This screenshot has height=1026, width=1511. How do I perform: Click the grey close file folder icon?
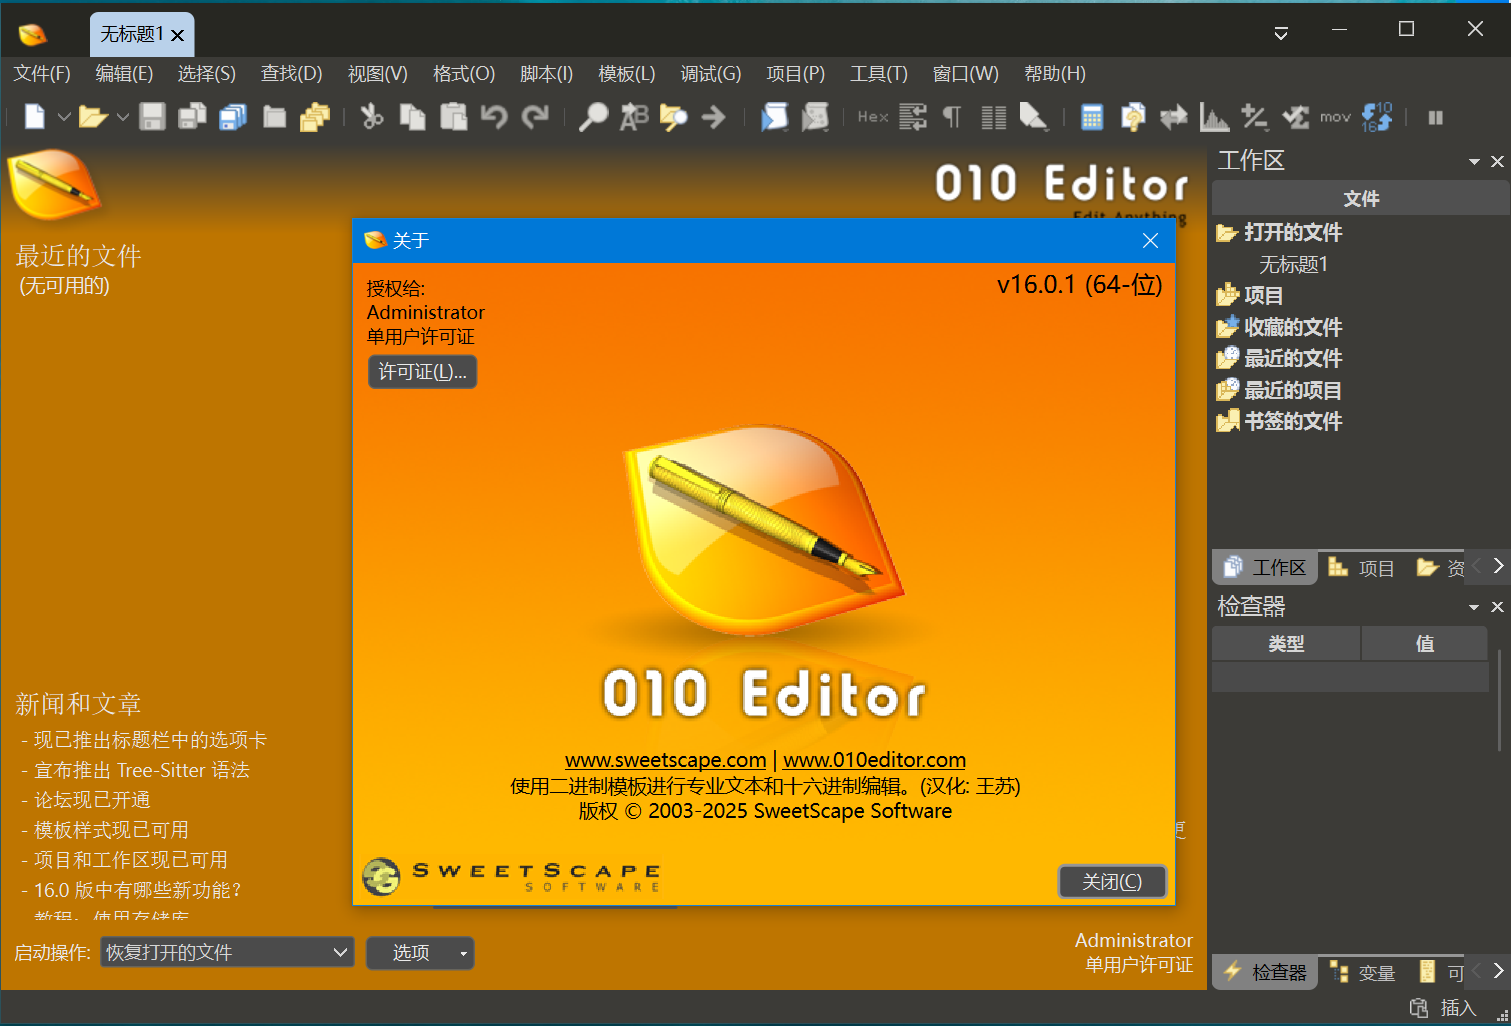(x=274, y=117)
